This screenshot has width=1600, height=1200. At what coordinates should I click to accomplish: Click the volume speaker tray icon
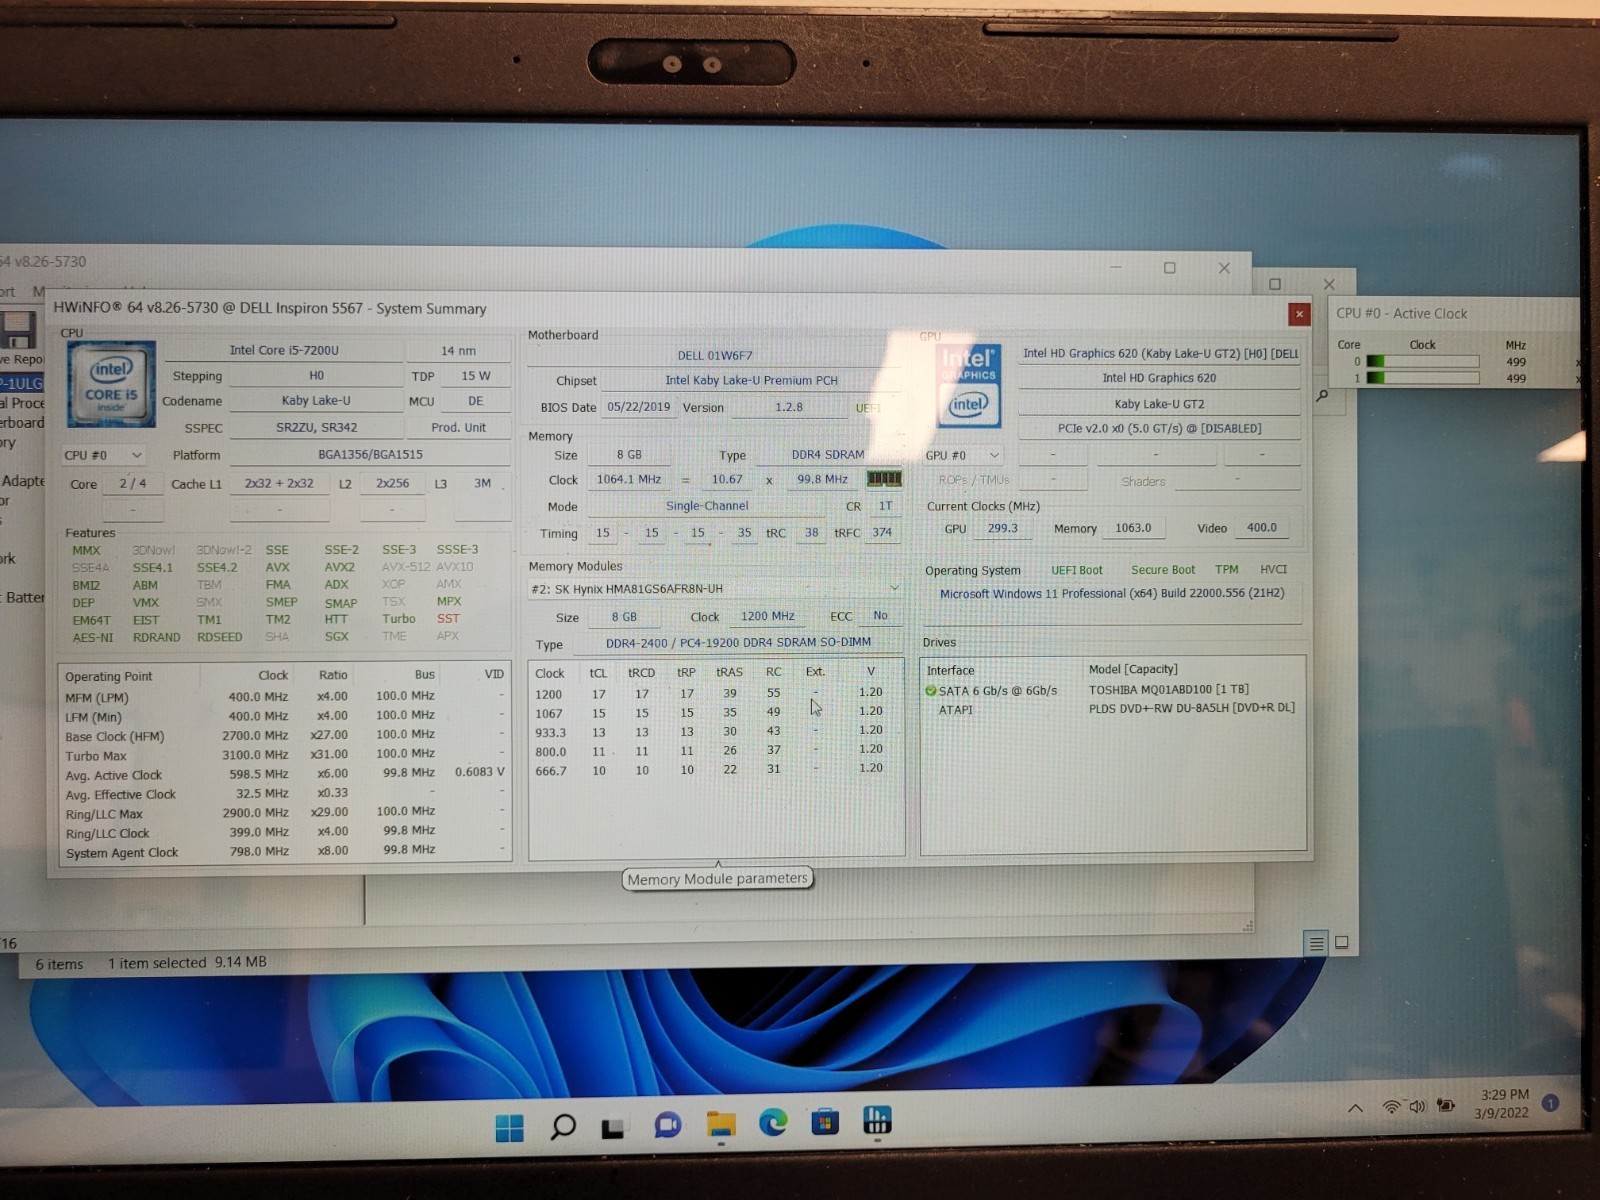(1417, 1106)
